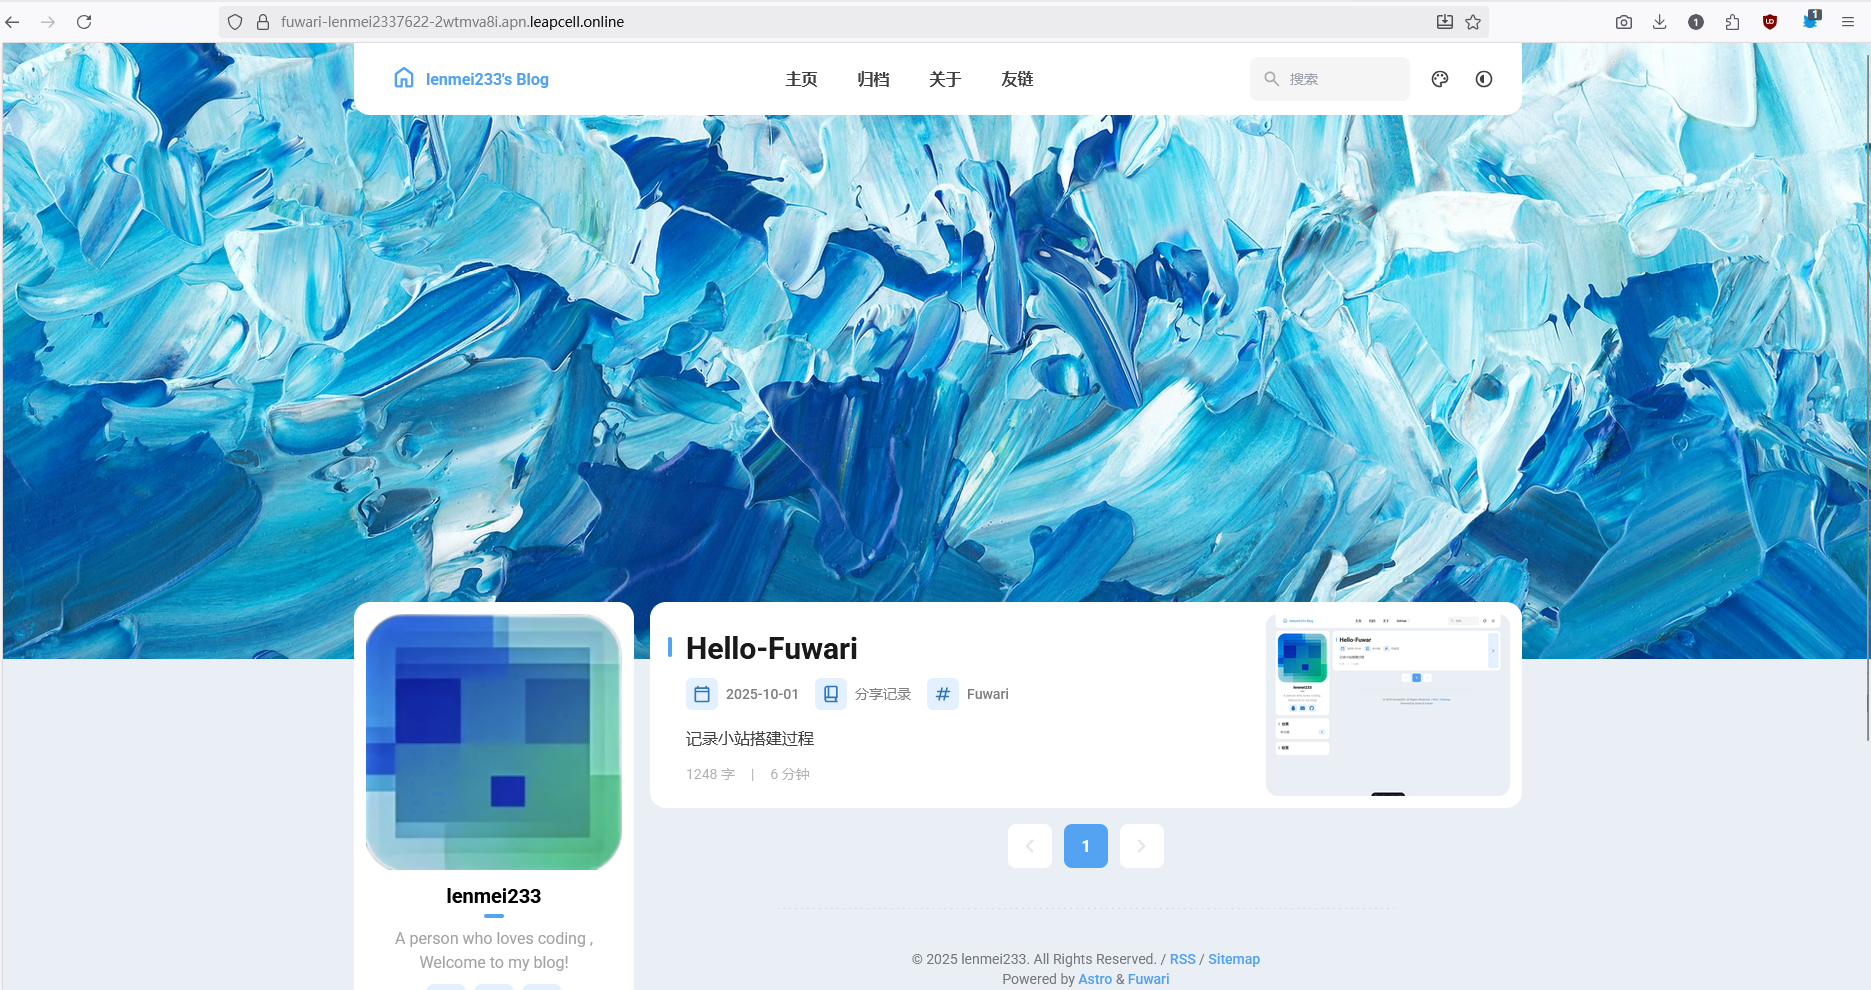Open the 关于 about menu item
This screenshot has height=990, width=1871.
945,79
